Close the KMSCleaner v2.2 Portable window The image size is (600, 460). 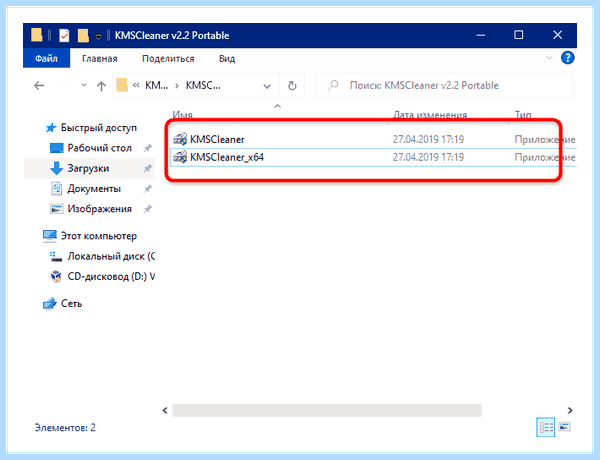pyautogui.click(x=558, y=35)
